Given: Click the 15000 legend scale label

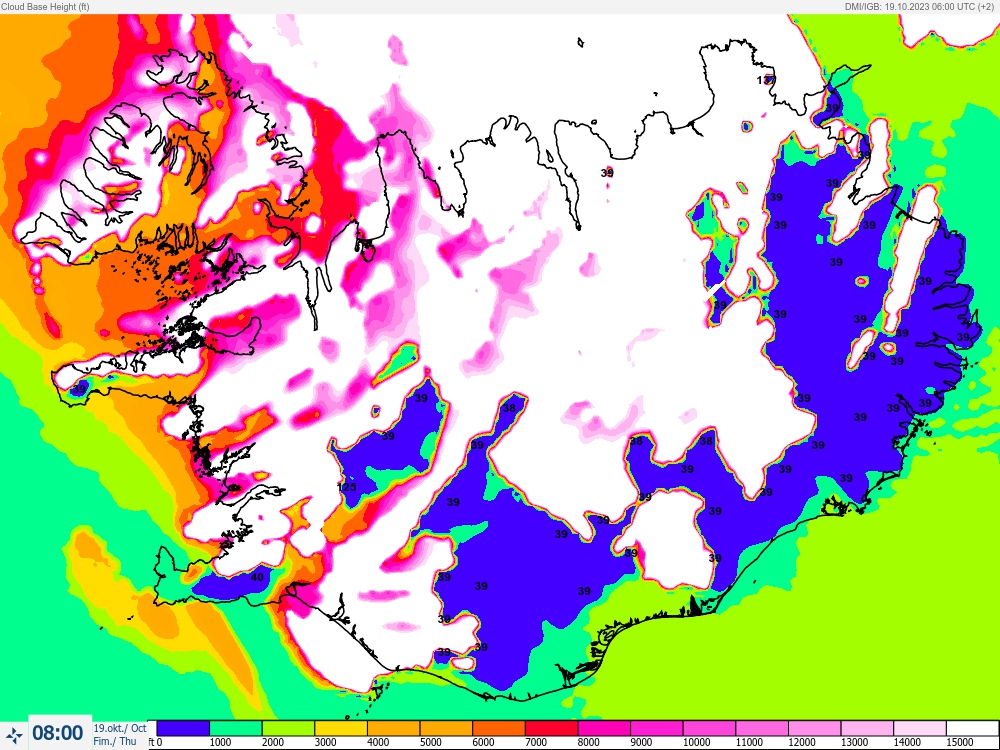Looking at the screenshot, I should [x=960, y=742].
